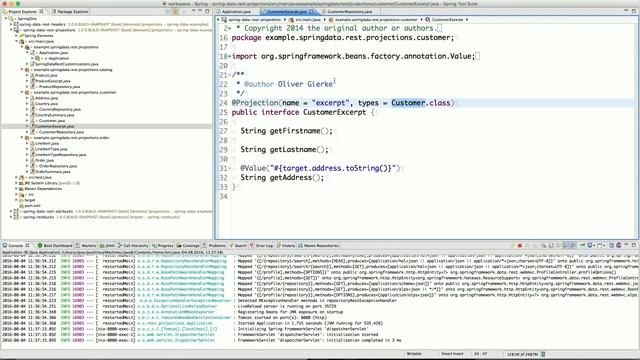640x360 pixels.
Task: Collapse projections.catalog package
Action: (22, 70)
